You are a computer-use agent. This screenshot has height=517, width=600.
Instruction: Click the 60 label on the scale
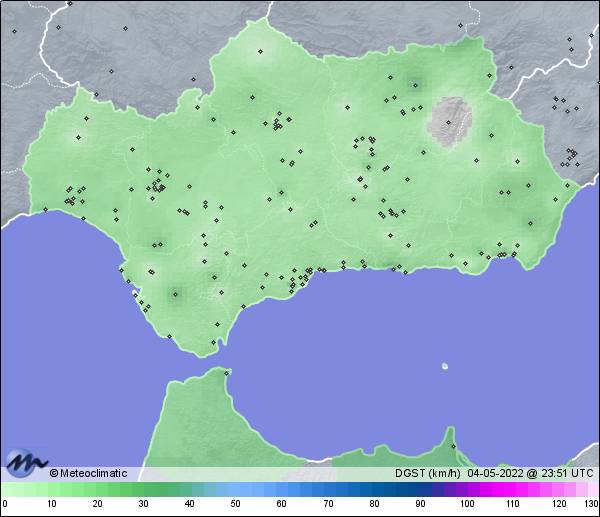pyautogui.click(x=282, y=504)
